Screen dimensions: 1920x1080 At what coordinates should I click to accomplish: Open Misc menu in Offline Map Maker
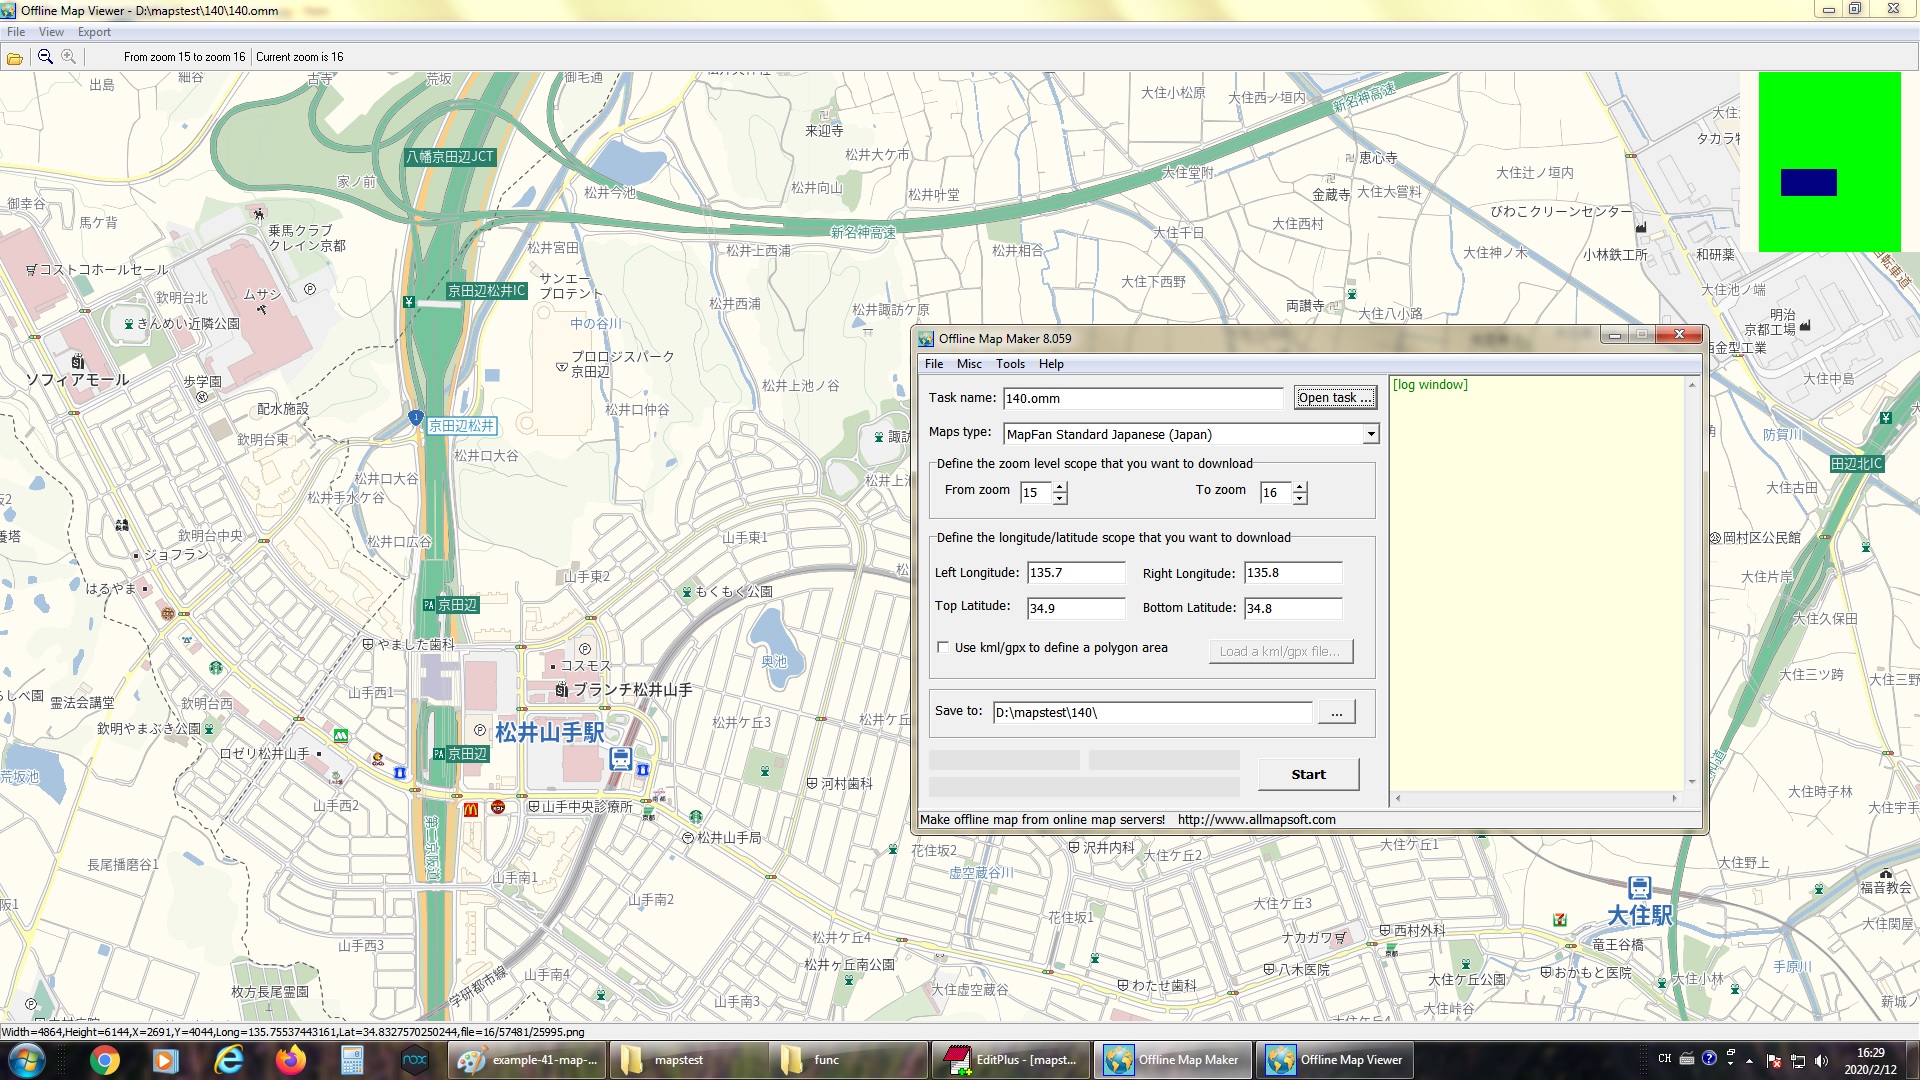pyautogui.click(x=969, y=364)
